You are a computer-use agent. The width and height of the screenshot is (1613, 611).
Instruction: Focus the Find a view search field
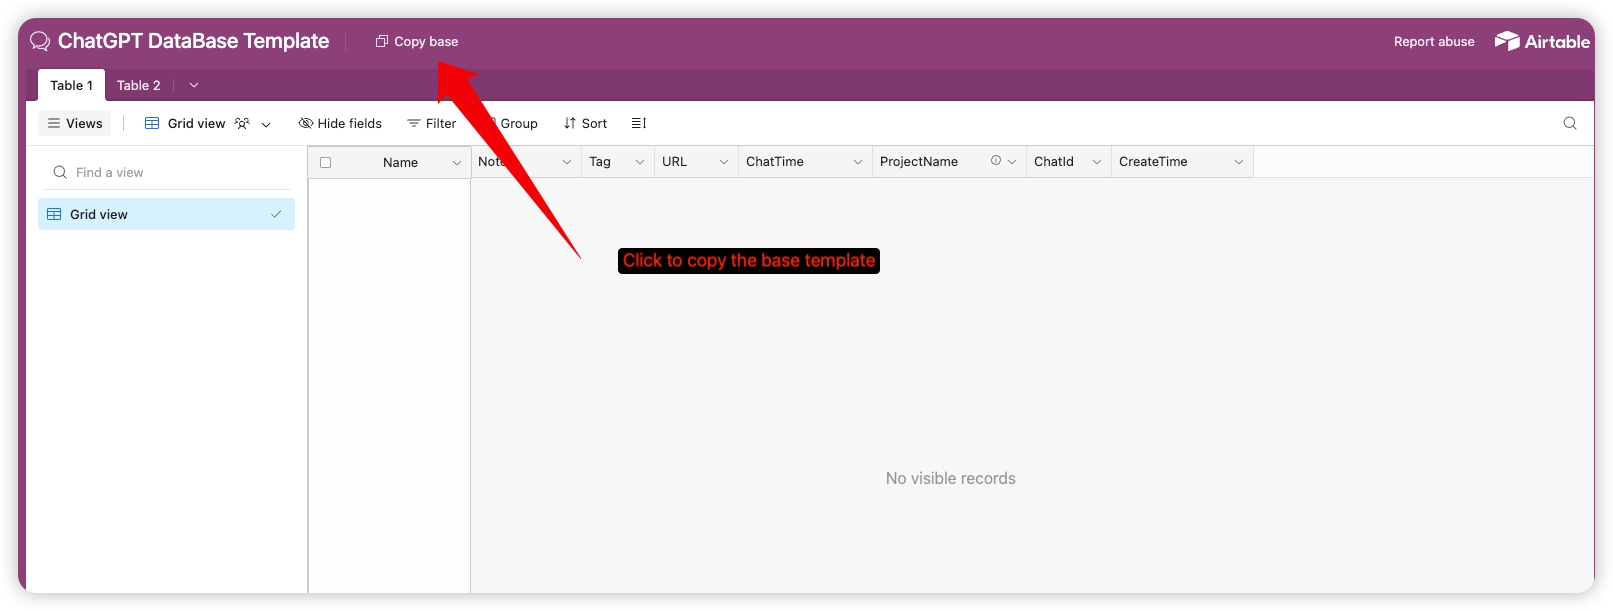[x=166, y=172]
